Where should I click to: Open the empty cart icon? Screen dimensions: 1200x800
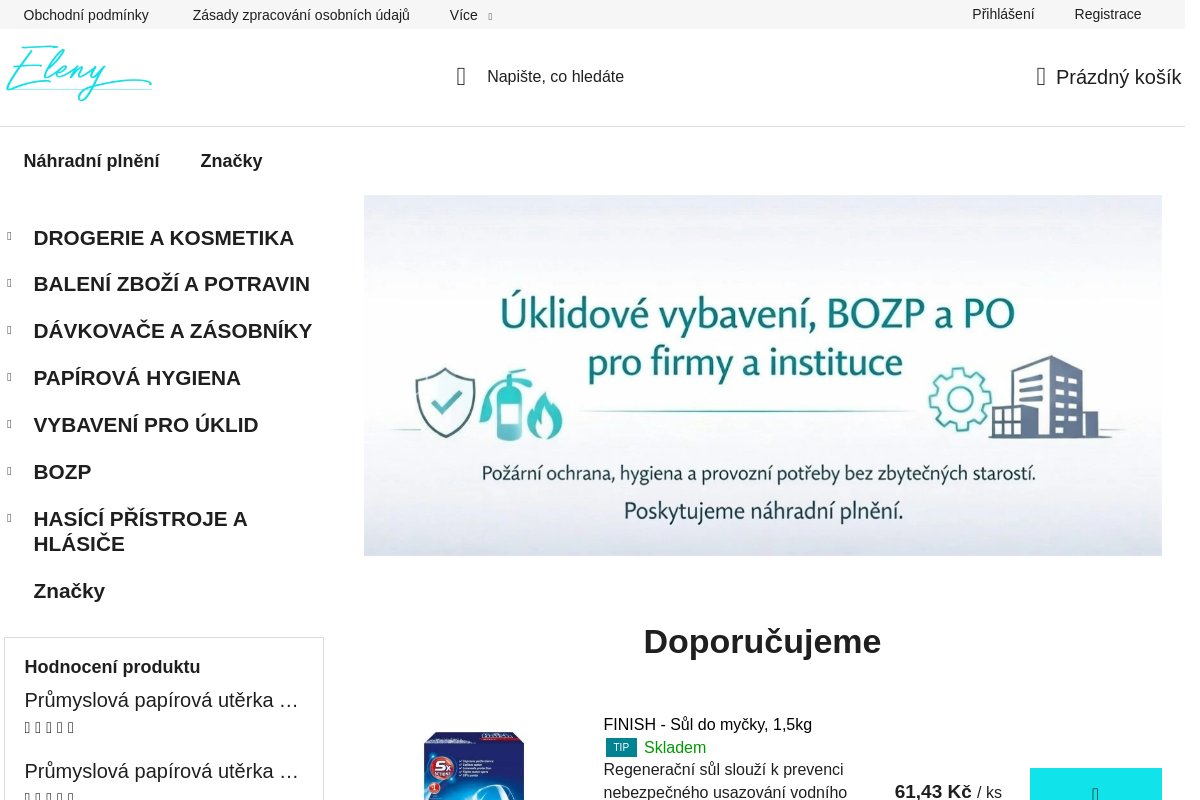[1041, 77]
